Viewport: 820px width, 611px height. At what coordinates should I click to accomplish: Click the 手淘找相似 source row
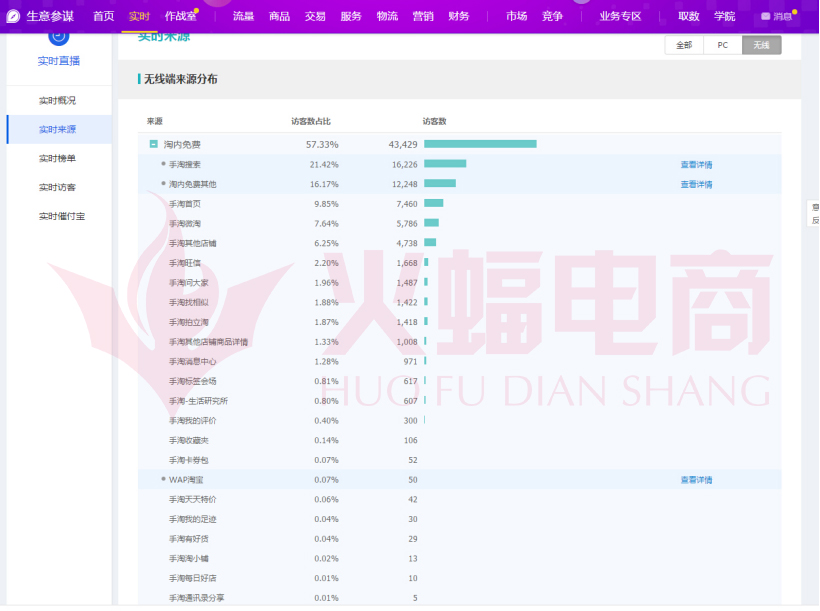coord(460,302)
